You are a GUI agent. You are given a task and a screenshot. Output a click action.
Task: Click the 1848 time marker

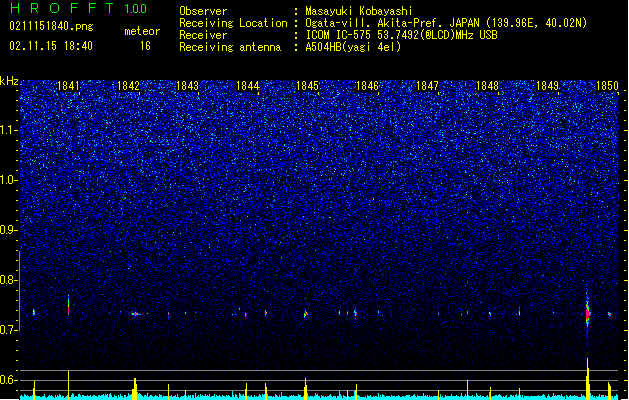click(x=487, y=86)
